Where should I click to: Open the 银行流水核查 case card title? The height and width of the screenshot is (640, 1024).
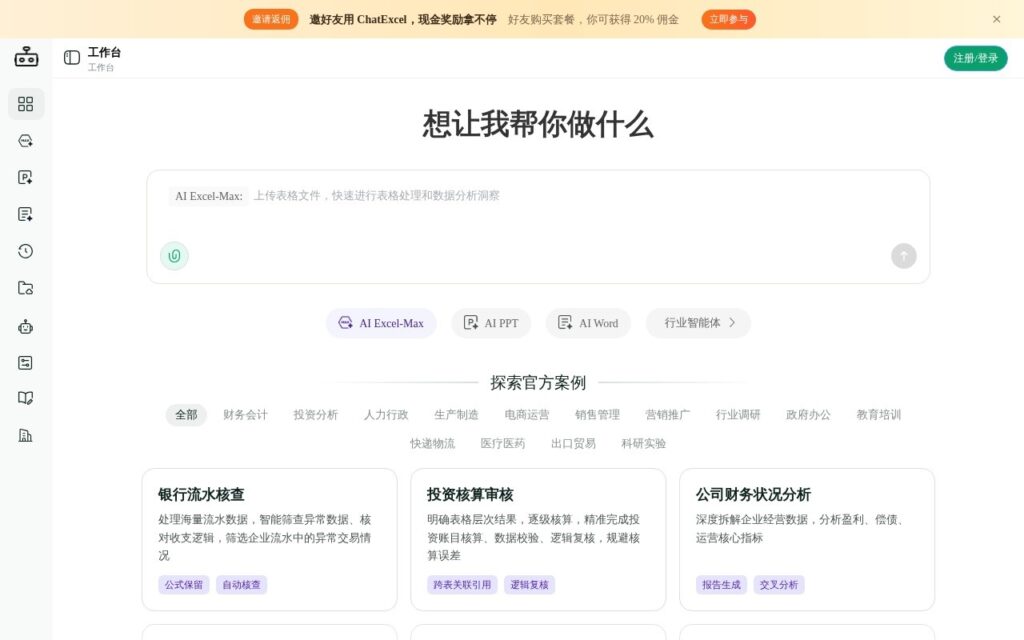pos(201,494)
